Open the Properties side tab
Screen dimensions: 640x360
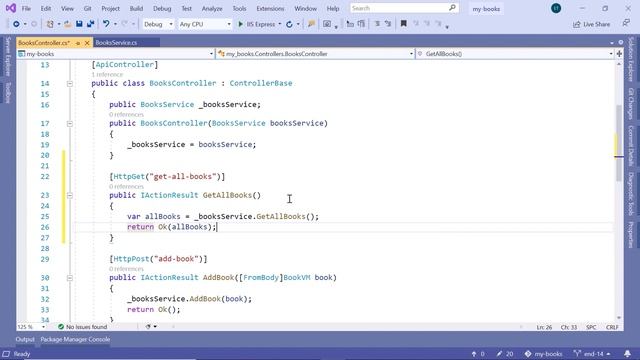tap(631, 235)
